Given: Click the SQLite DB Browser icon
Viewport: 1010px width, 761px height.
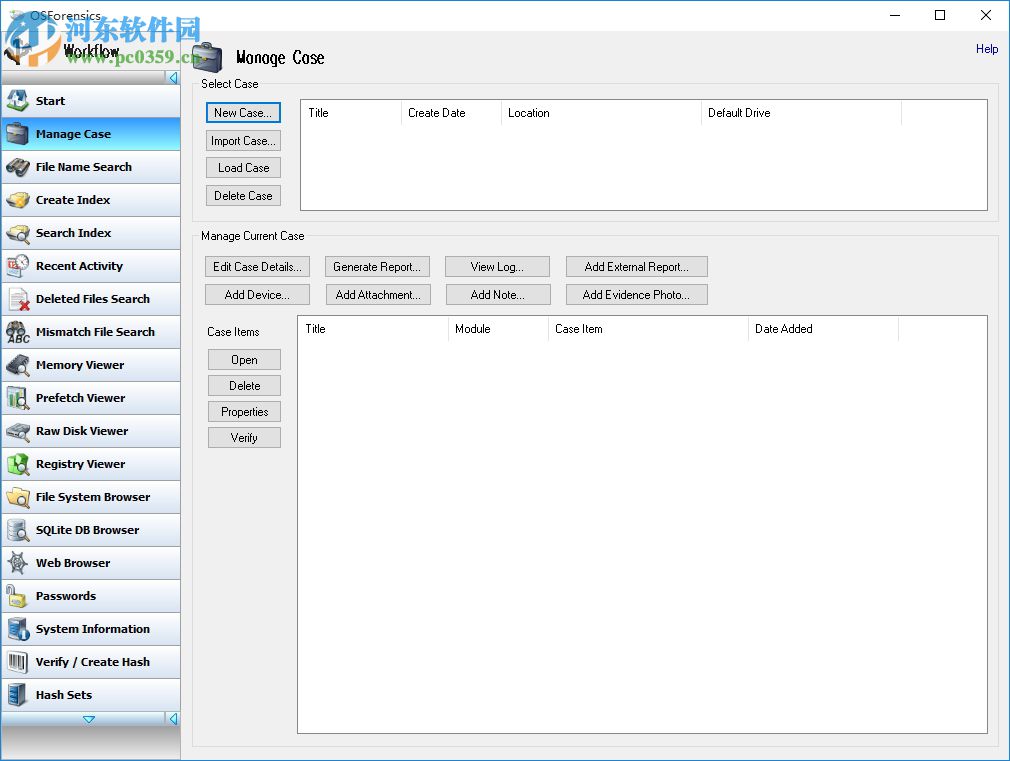Looking at the screenshot, I should [x=17, y=530].
